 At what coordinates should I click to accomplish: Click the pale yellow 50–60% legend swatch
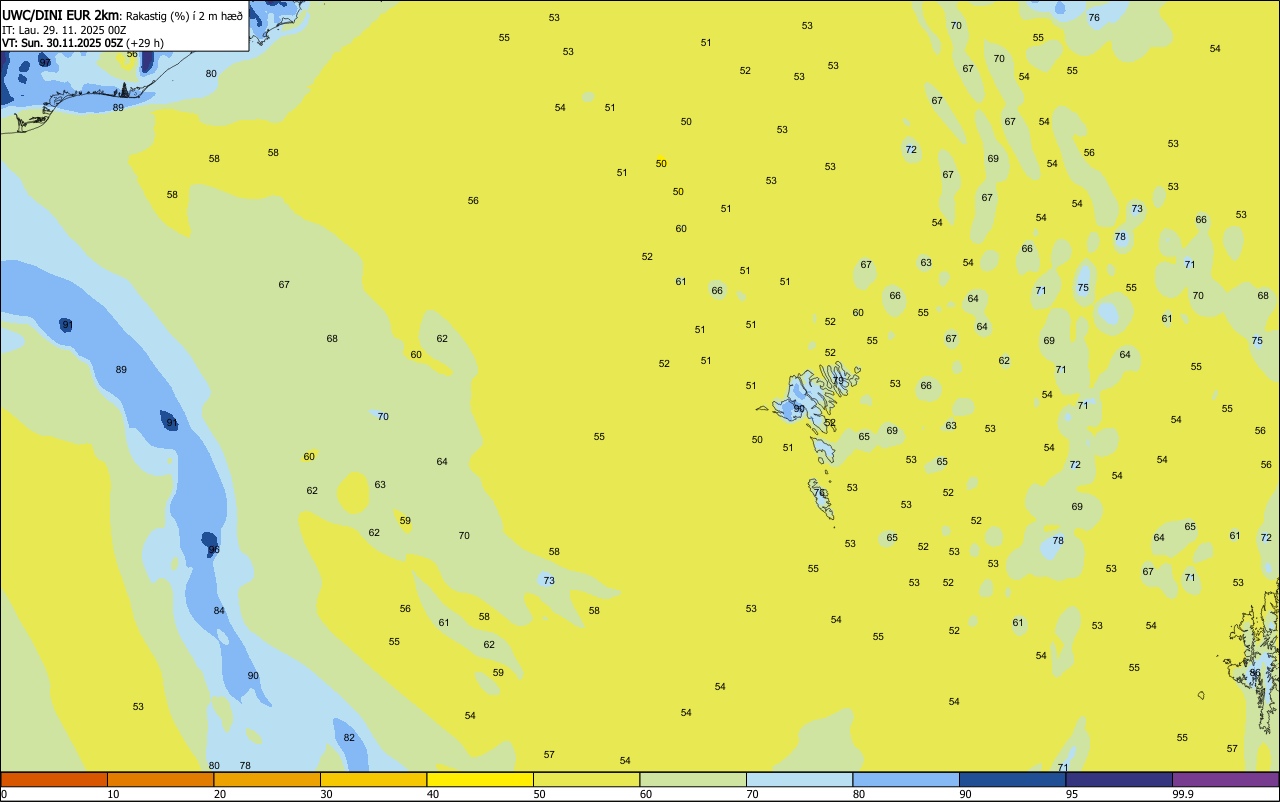[x=586, y=779]
